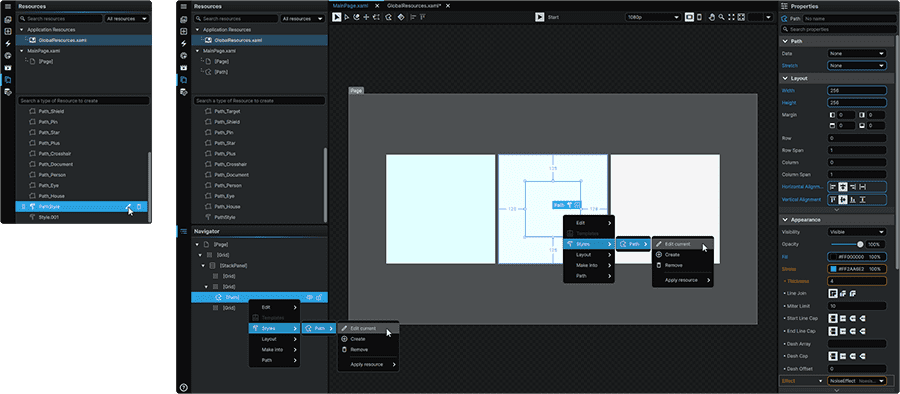Open the Stroke color swatch #FF2AA6E2
This screenshot has width=900, height=394.
[x=833, y=269]
